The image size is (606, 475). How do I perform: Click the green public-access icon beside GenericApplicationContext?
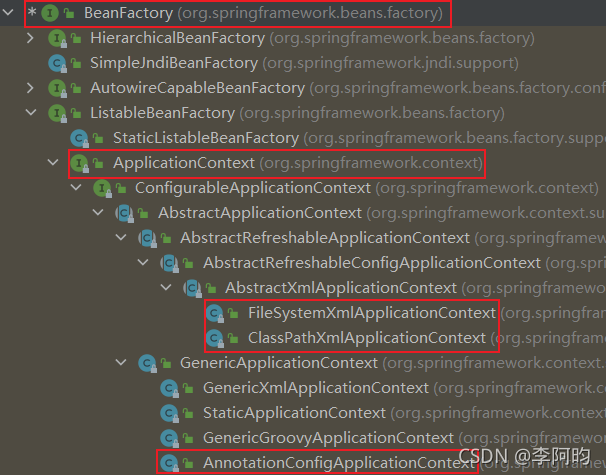click(166, 363)
